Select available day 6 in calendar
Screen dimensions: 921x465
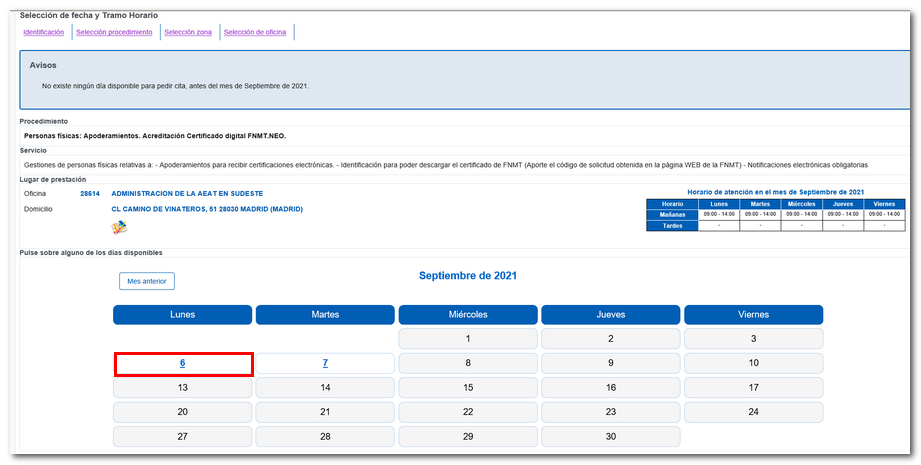pyautogui.click(x=183, y=363)
